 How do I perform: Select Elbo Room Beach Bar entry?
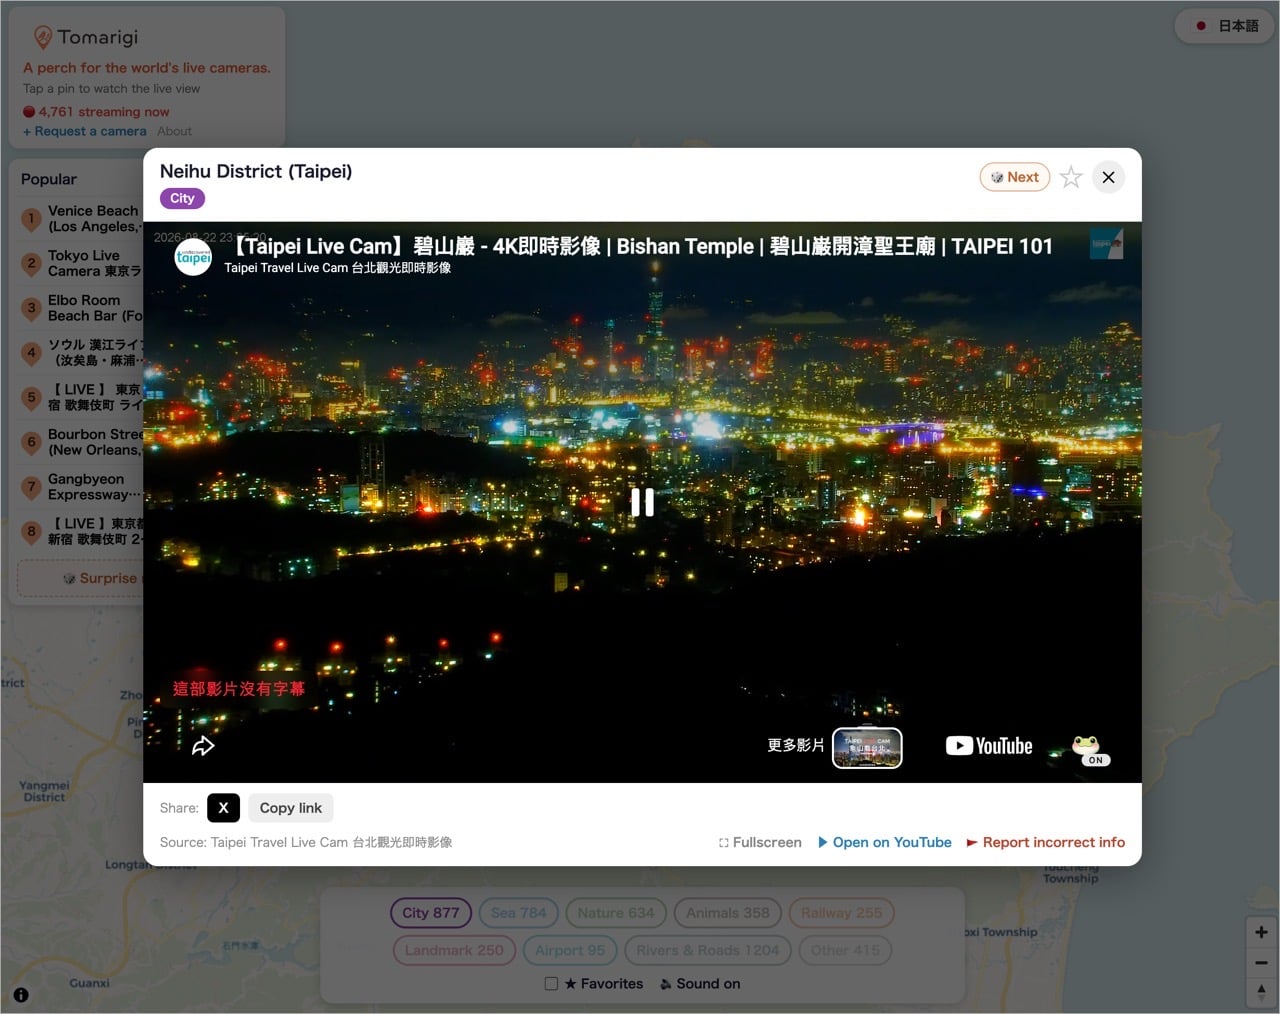coord(82,308)
